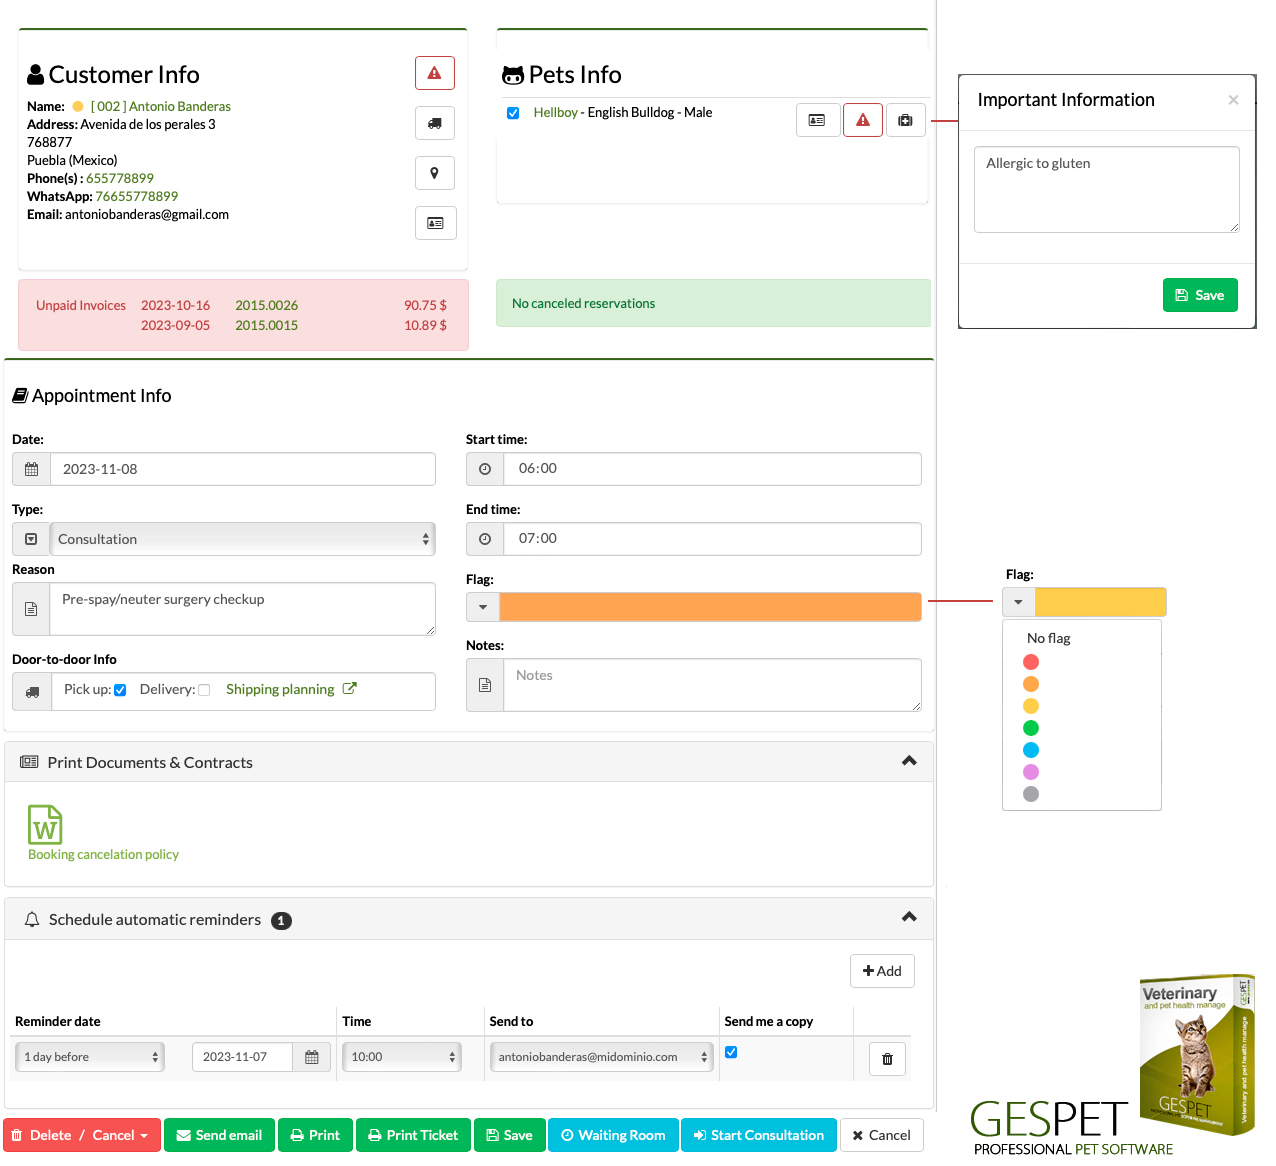Open Shipping planning link

point(280,689)
